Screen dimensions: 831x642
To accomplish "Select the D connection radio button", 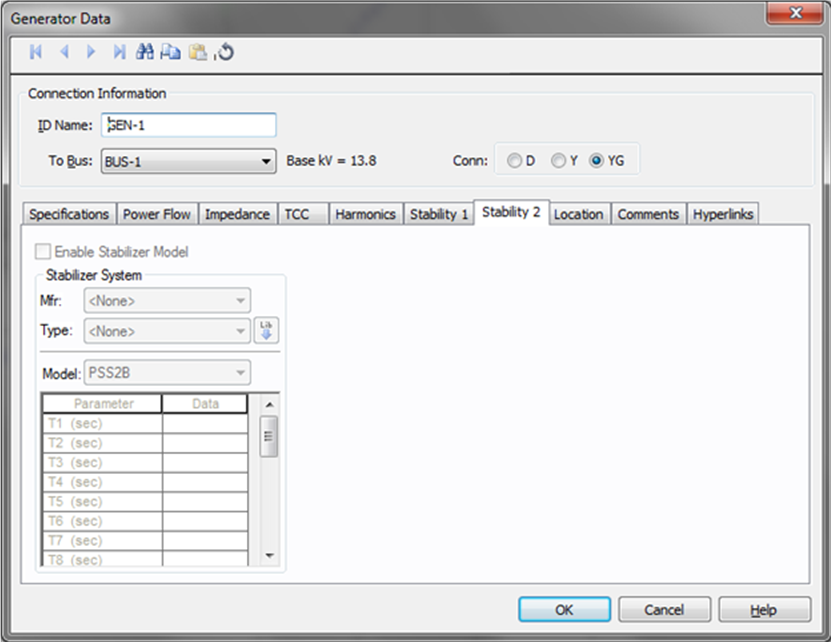I will (x=514, y=160).
